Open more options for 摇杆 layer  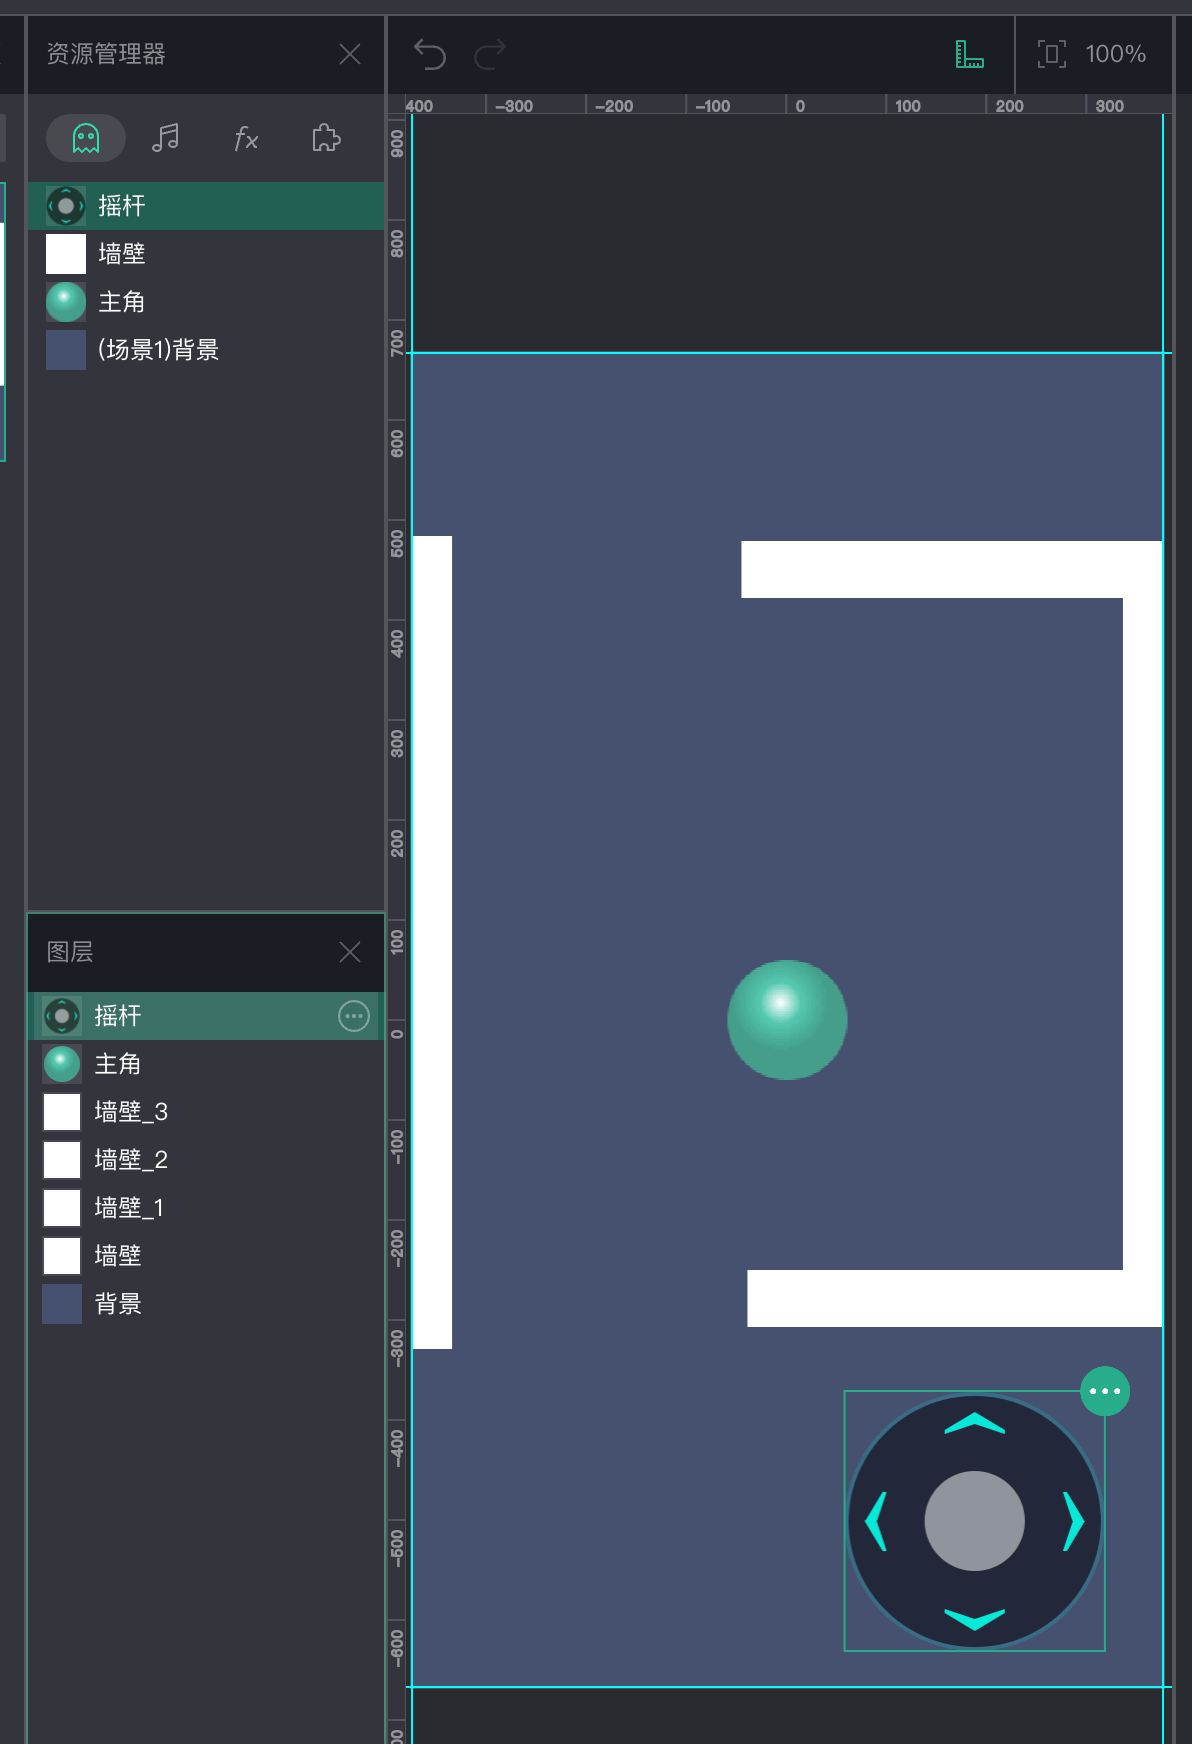[354, 1016]
